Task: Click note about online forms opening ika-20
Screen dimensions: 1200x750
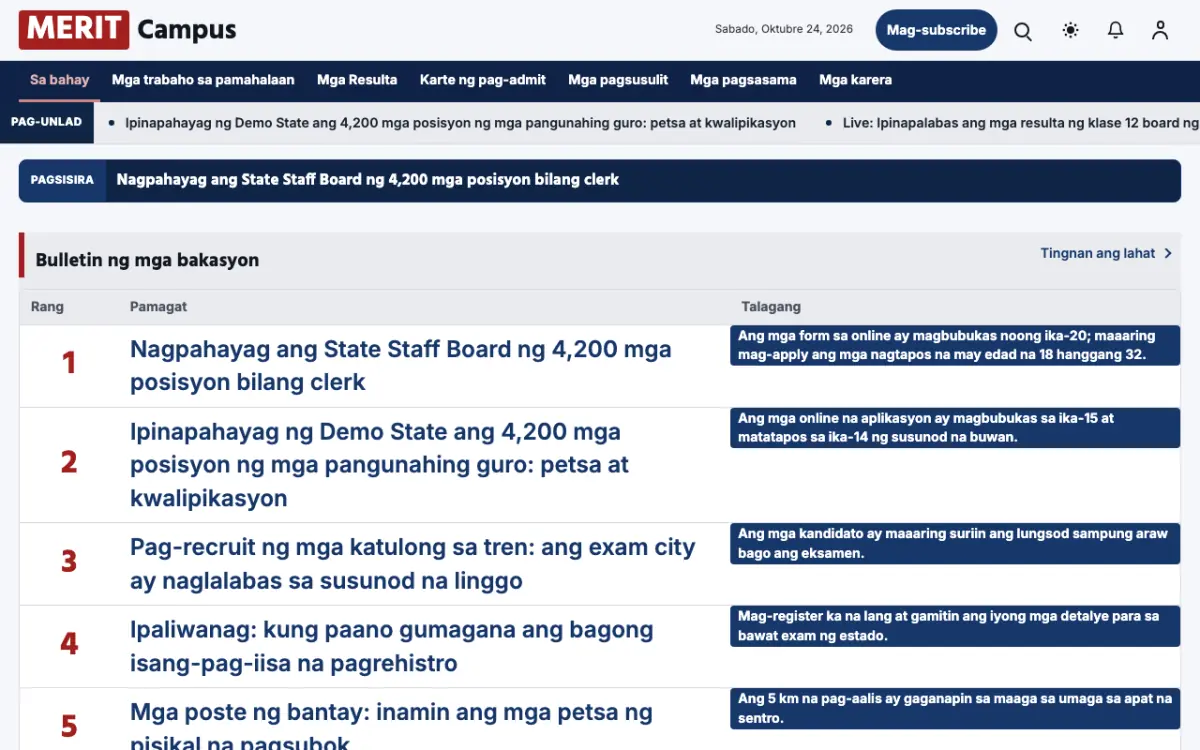Action: (955, 345)
